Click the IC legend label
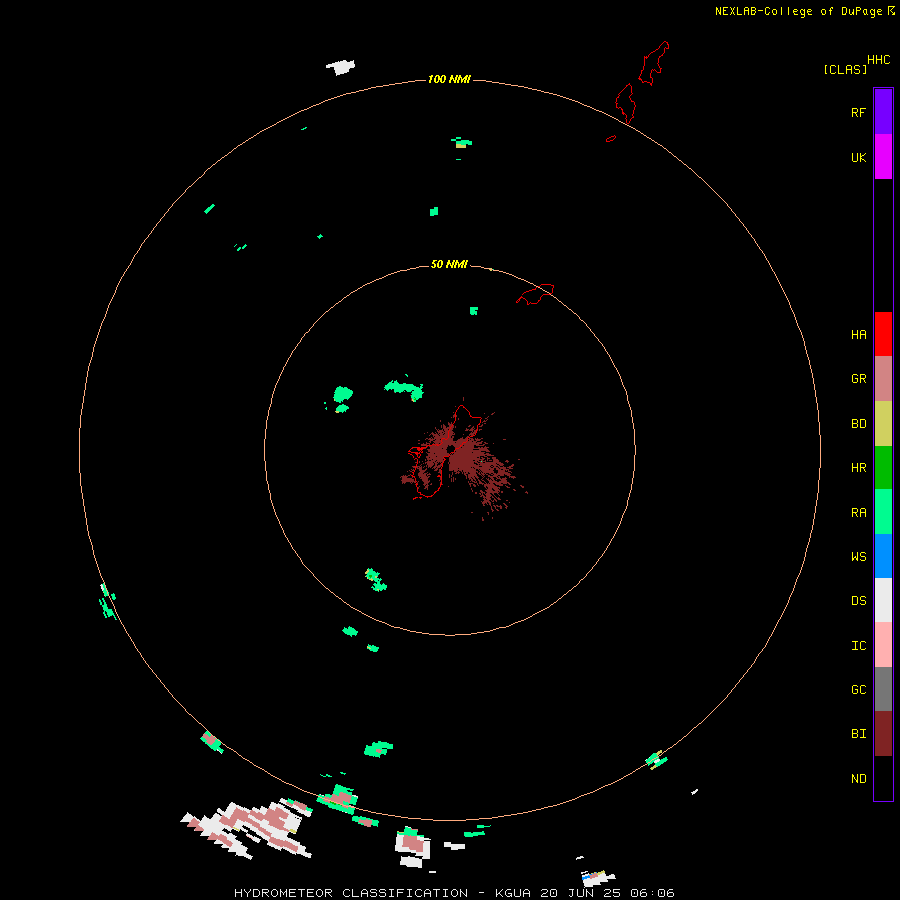Image resolution: width=900 pixels, height=900 pixels. (858, 646)
